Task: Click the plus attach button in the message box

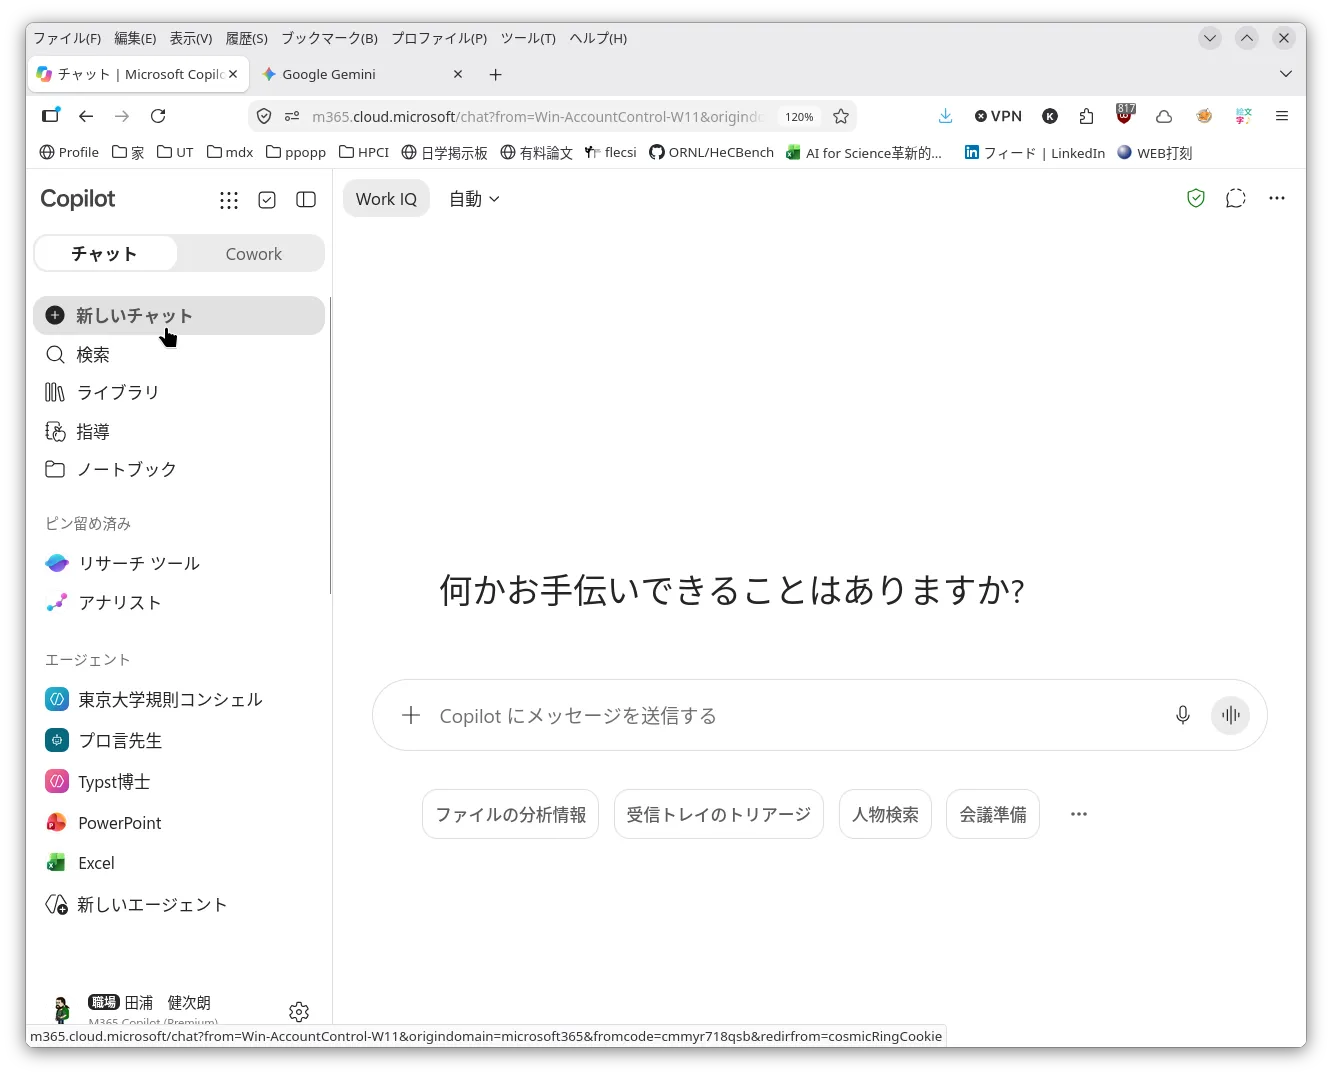Action: (411, 715)
